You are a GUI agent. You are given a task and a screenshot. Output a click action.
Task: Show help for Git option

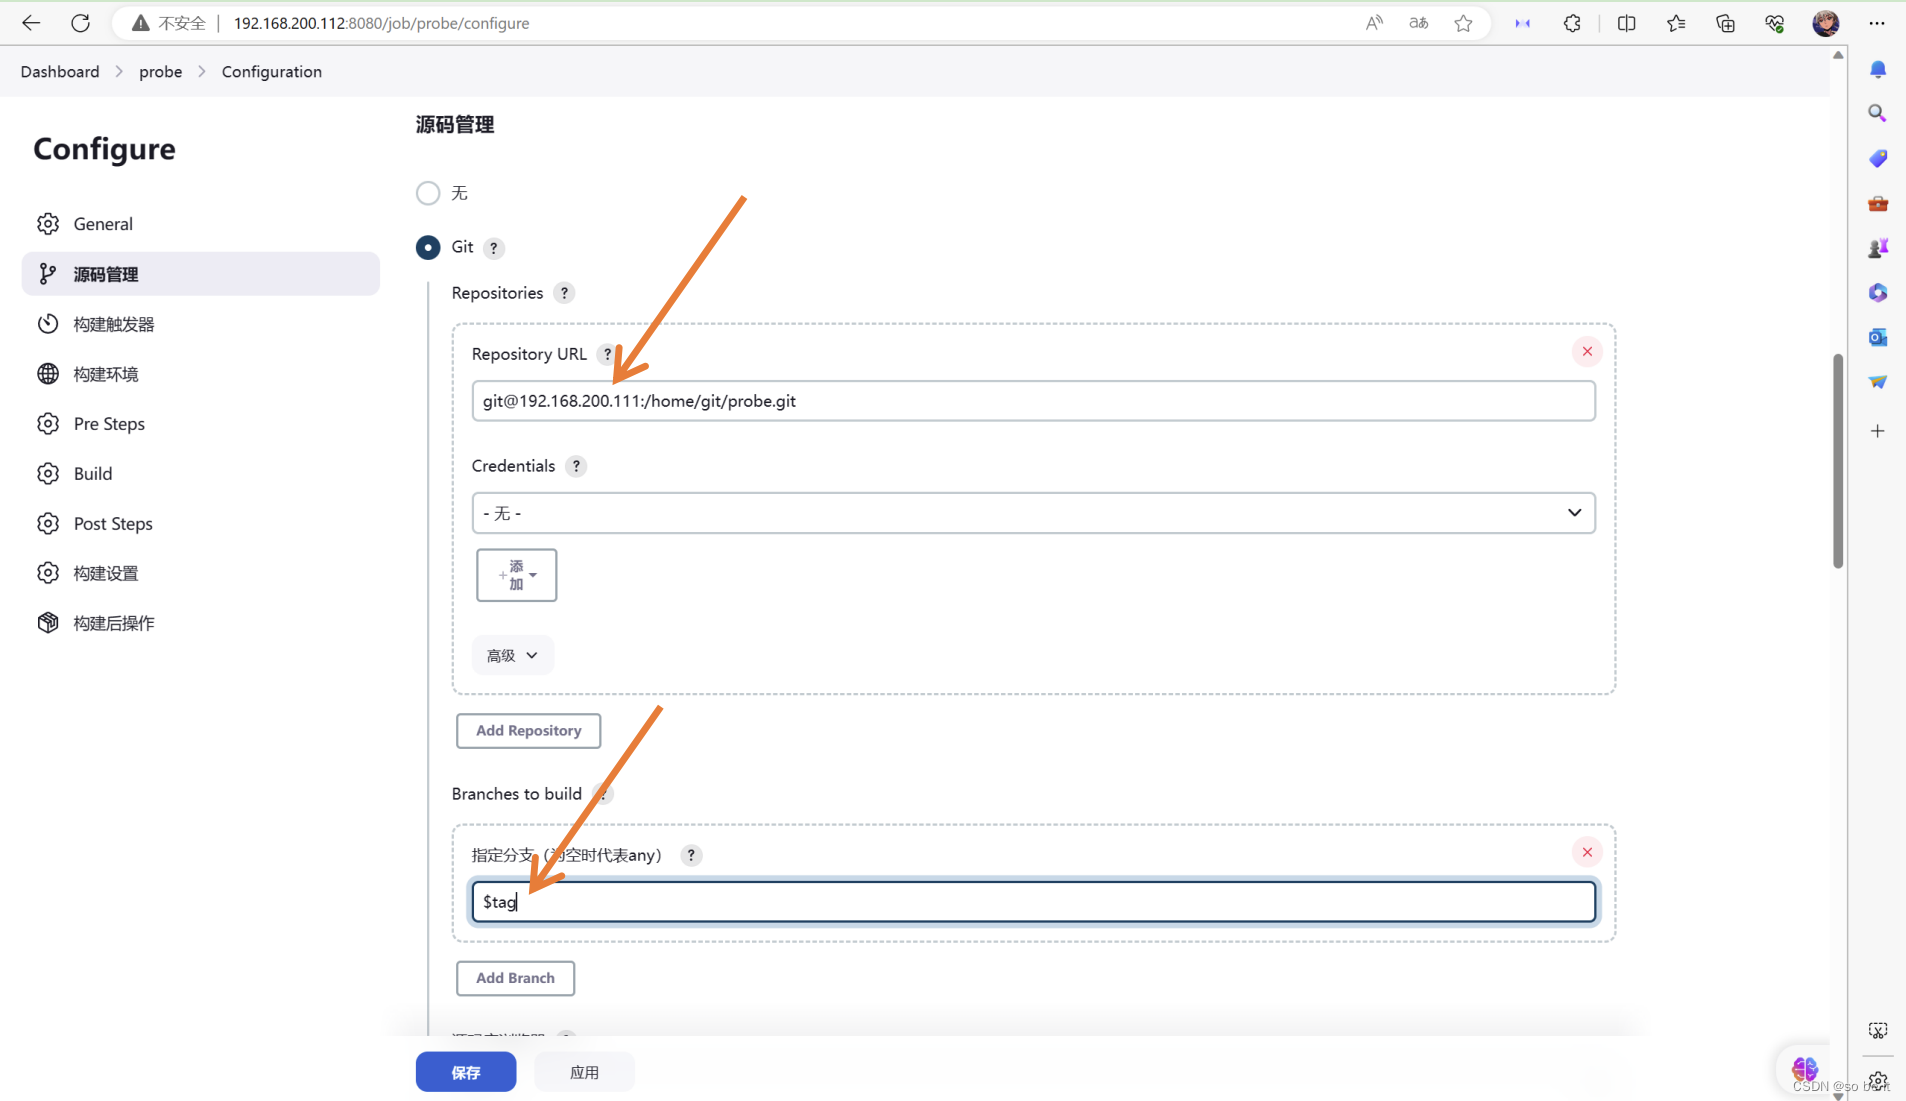click(494, 248)
